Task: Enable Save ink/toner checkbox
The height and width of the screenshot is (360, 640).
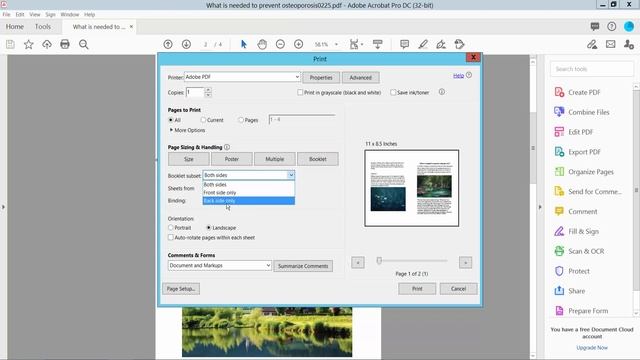Action: pos(393,93)
